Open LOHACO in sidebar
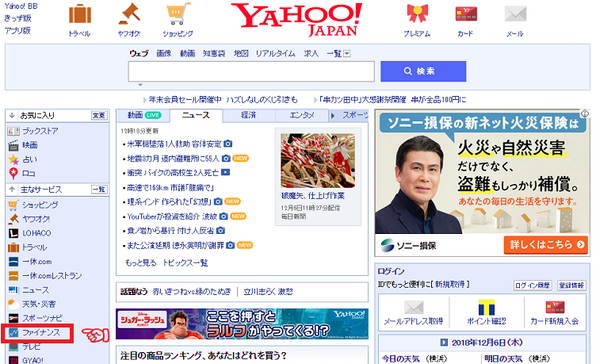 tap(36, 233)
